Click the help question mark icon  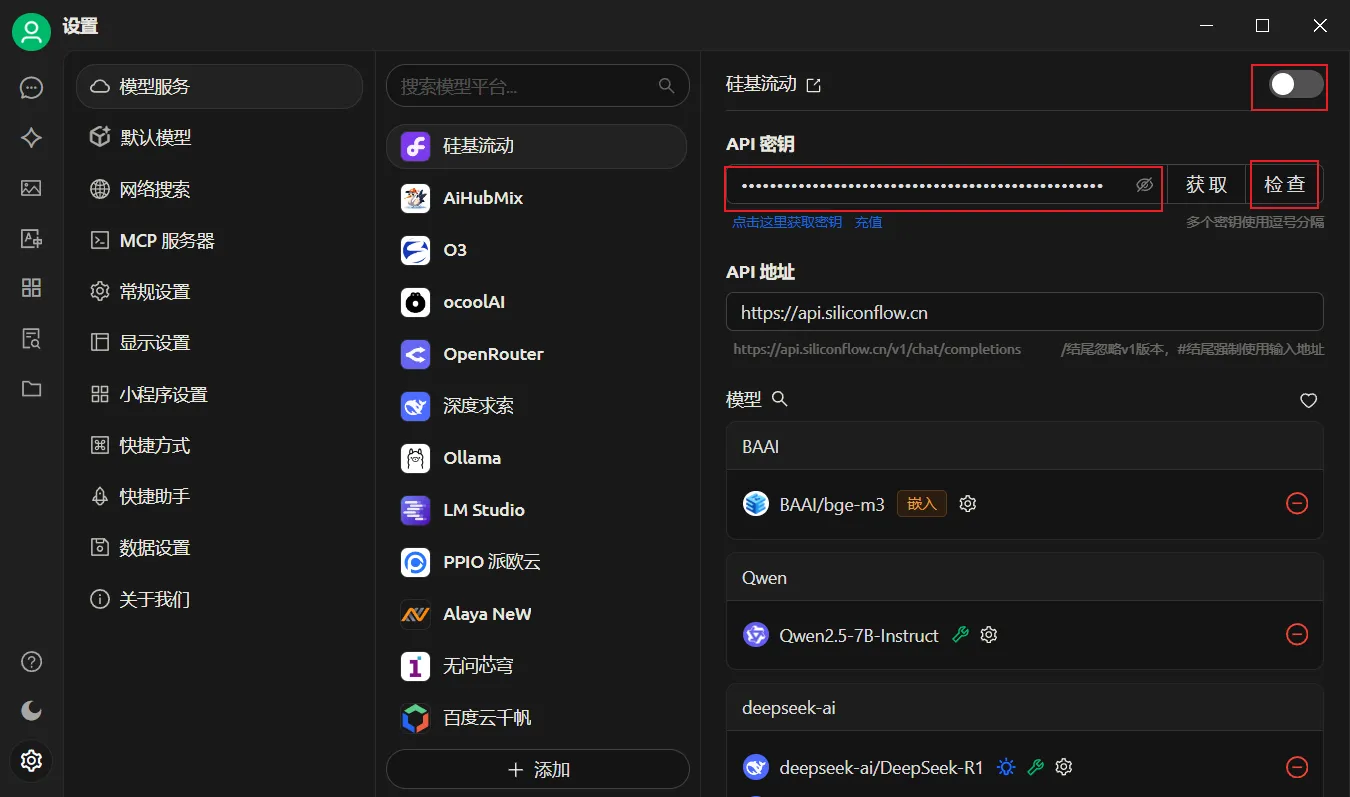(31, 661)
